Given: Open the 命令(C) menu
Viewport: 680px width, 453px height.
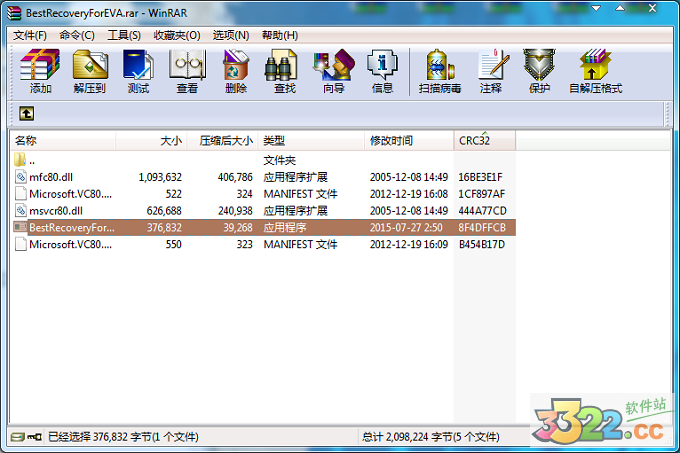Looking at the screenshot, I should pos(77,35).
